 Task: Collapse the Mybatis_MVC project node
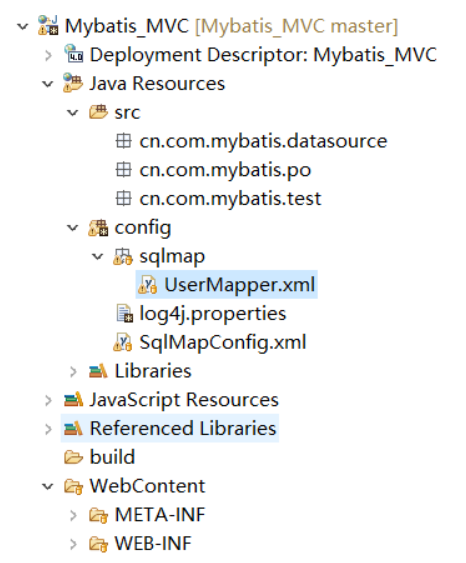(x=23, y=26)
